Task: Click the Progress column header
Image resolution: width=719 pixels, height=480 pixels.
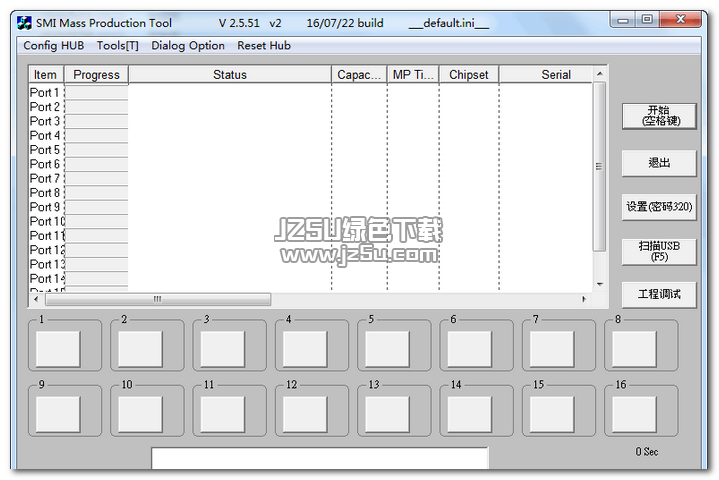Action: point(96,75)
